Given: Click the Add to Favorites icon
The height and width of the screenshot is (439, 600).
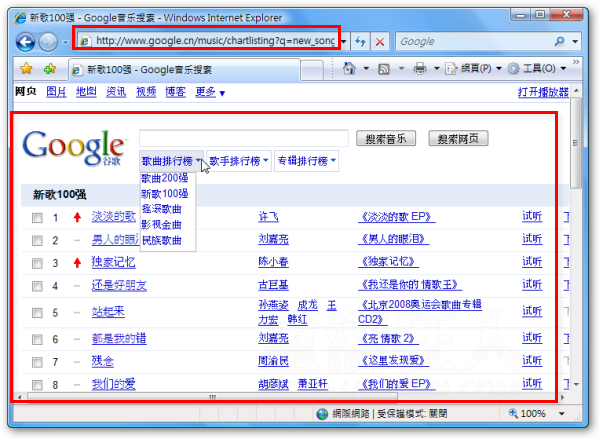Looking at the screenshot, I should click(50, 69).
